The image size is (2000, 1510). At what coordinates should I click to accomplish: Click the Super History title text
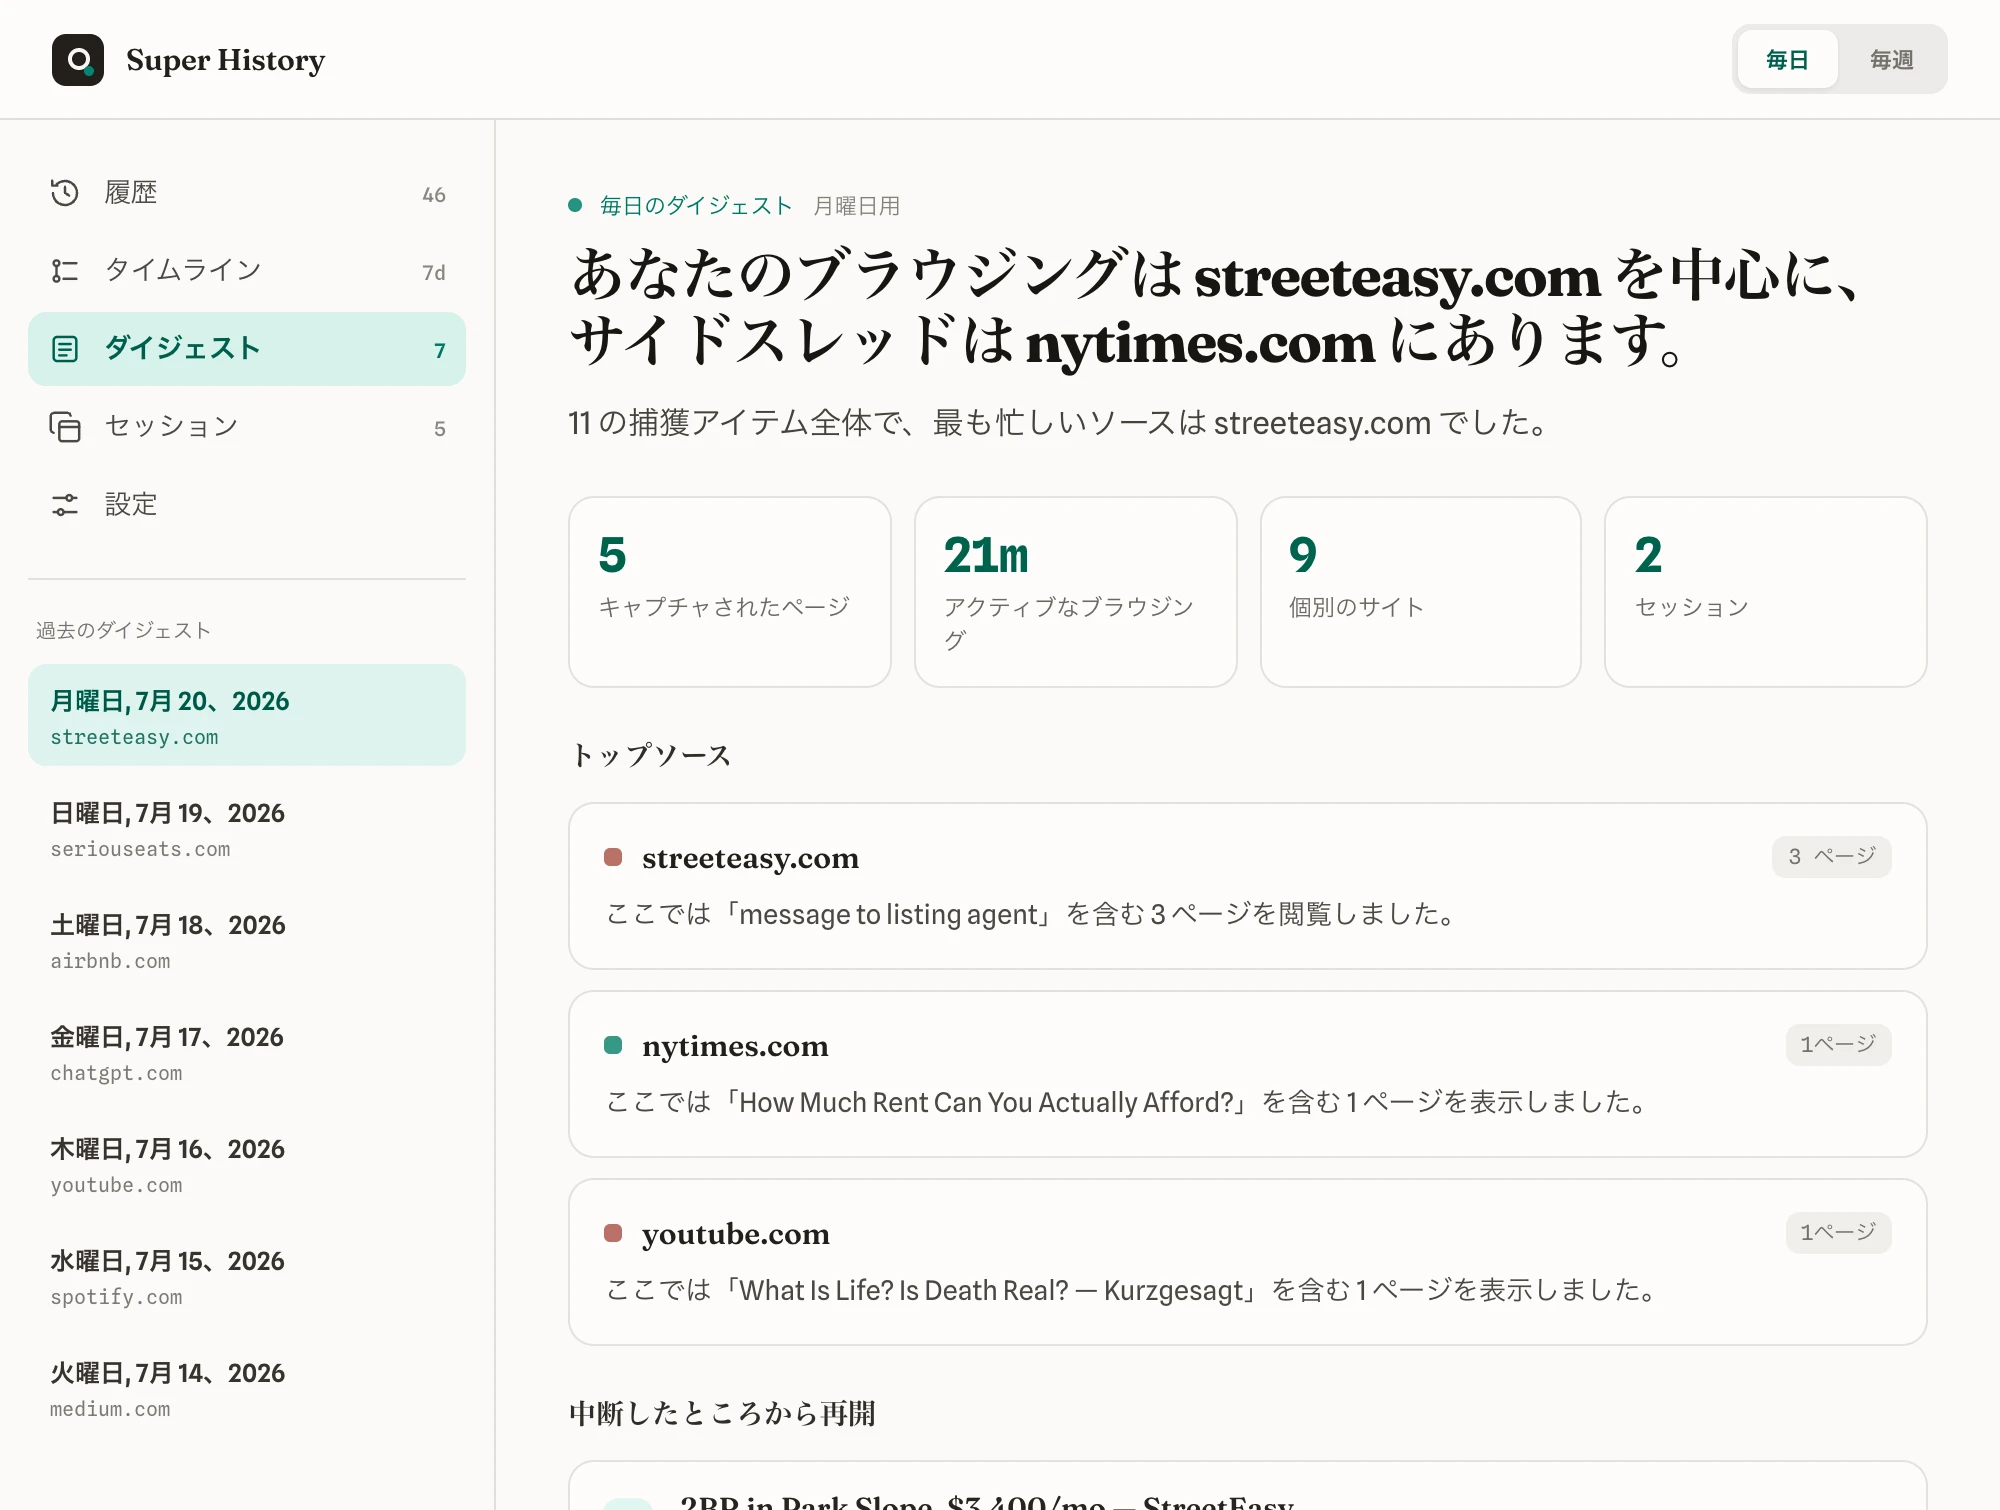[x=226, y=60]
